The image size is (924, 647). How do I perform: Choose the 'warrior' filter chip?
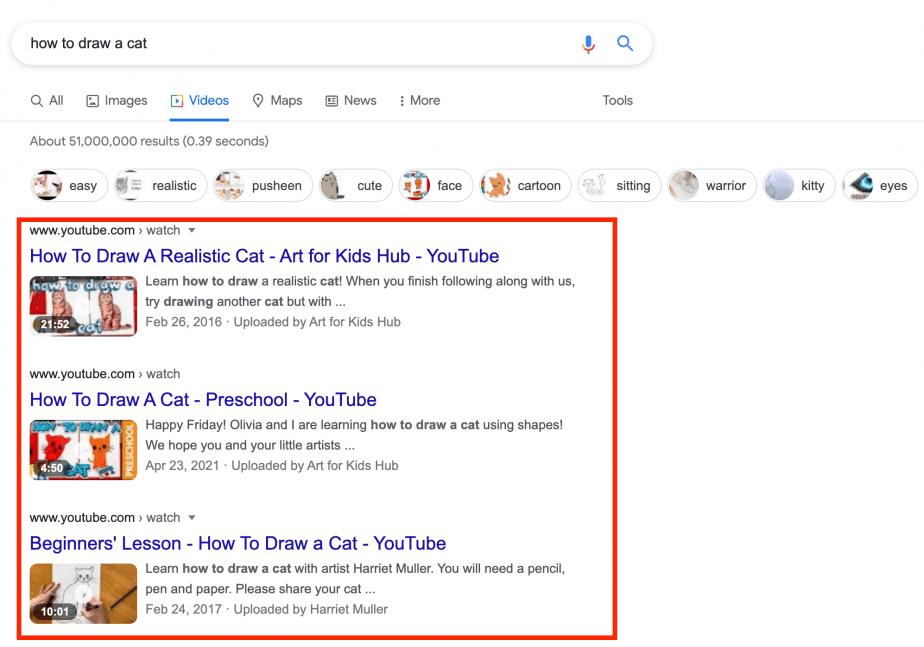point(712,186)
